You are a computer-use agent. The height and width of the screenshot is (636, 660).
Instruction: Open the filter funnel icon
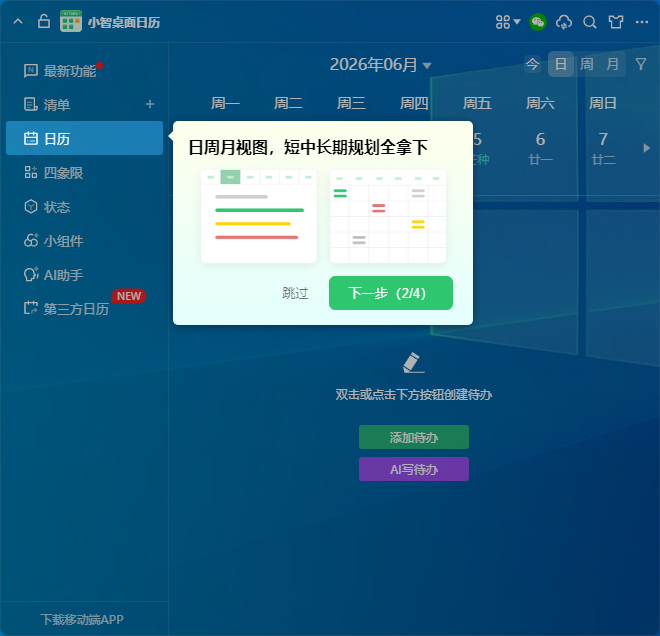tap(641, 64)
